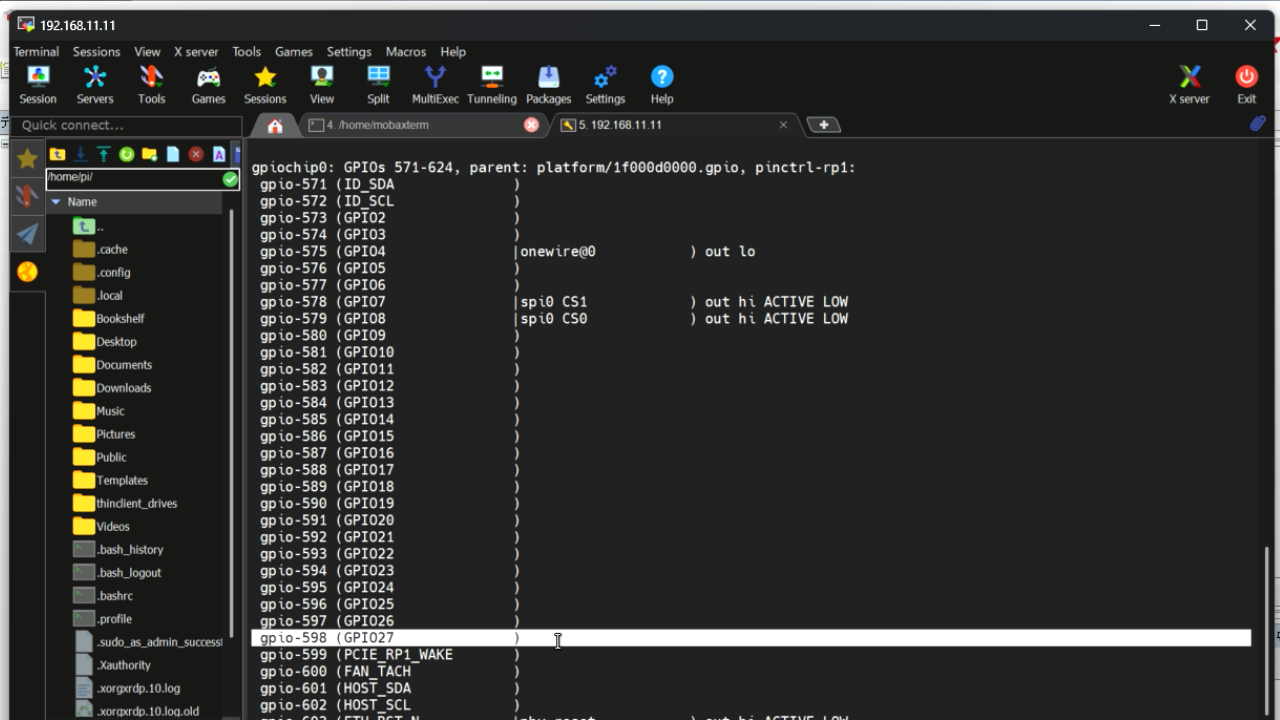
Task: Download the selected file from remote host
Action: (x=80, y=154)
